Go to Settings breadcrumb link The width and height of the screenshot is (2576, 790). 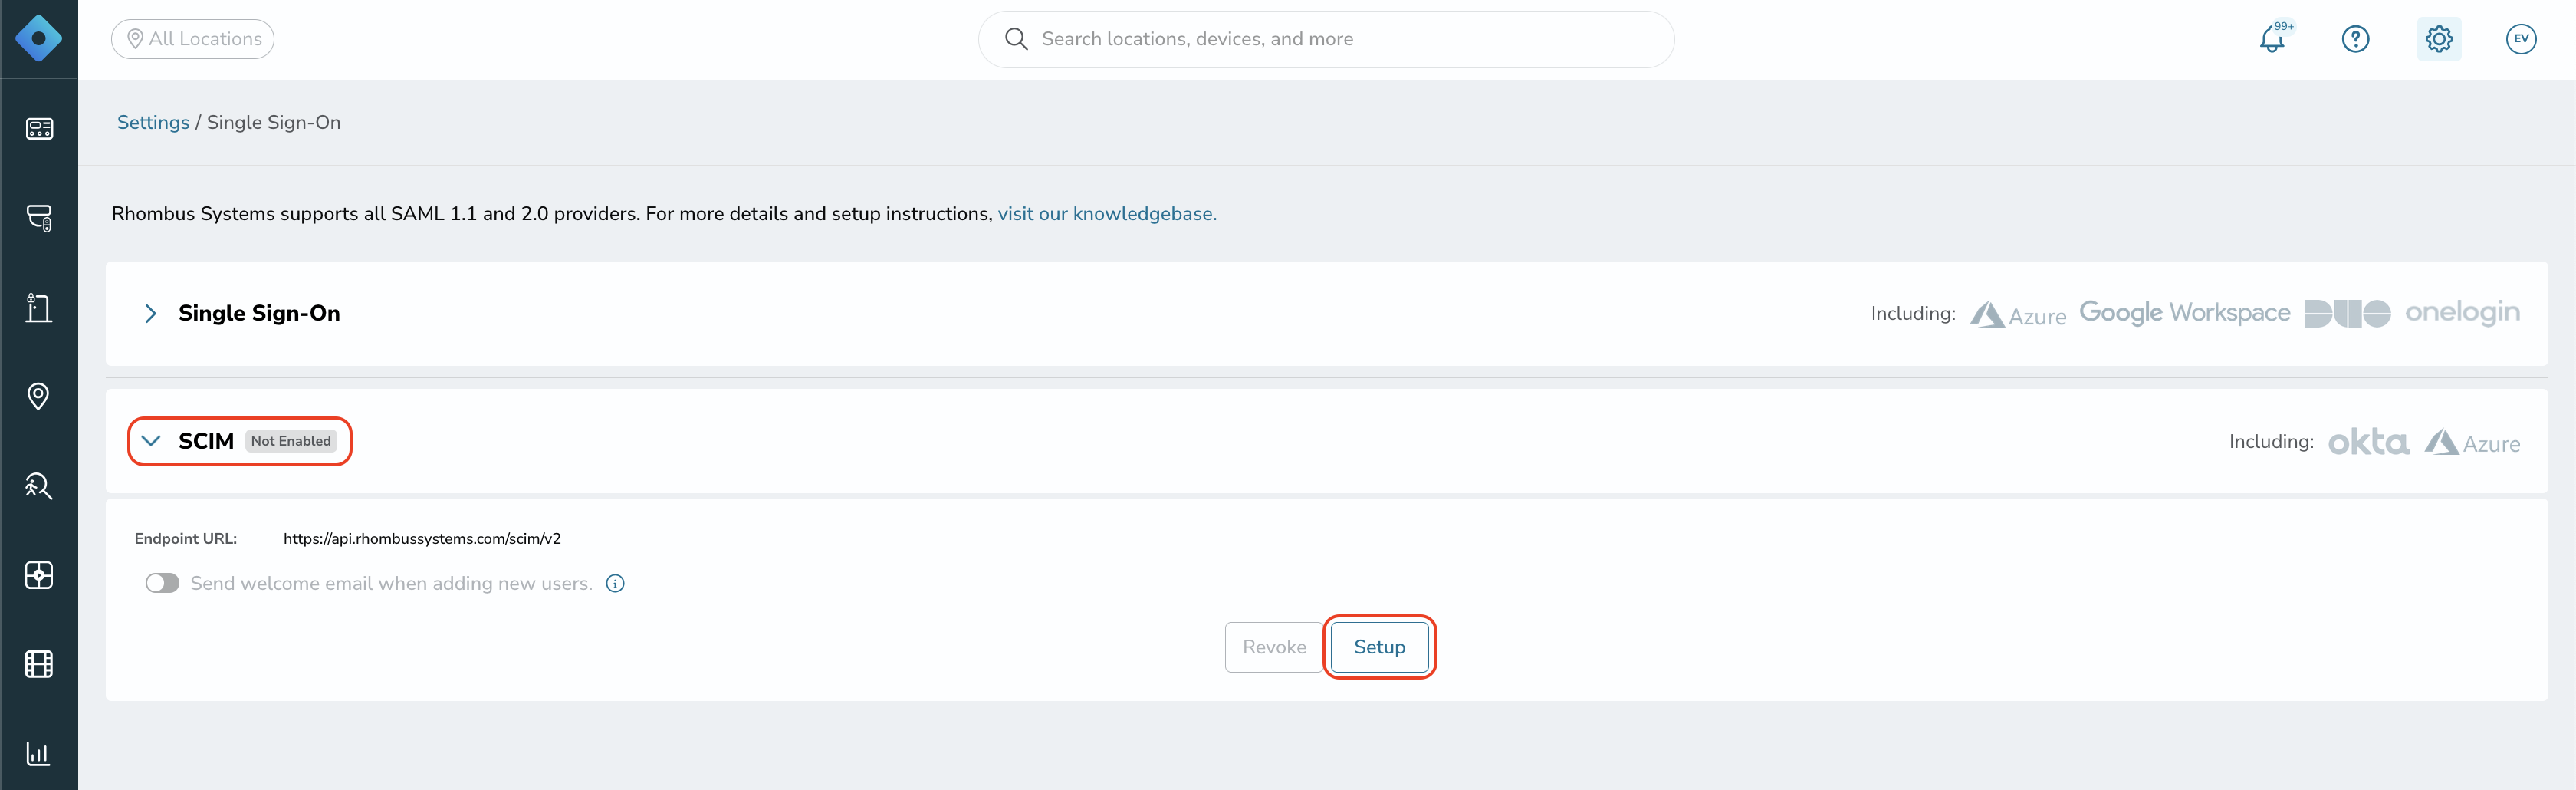pos(153,122)
